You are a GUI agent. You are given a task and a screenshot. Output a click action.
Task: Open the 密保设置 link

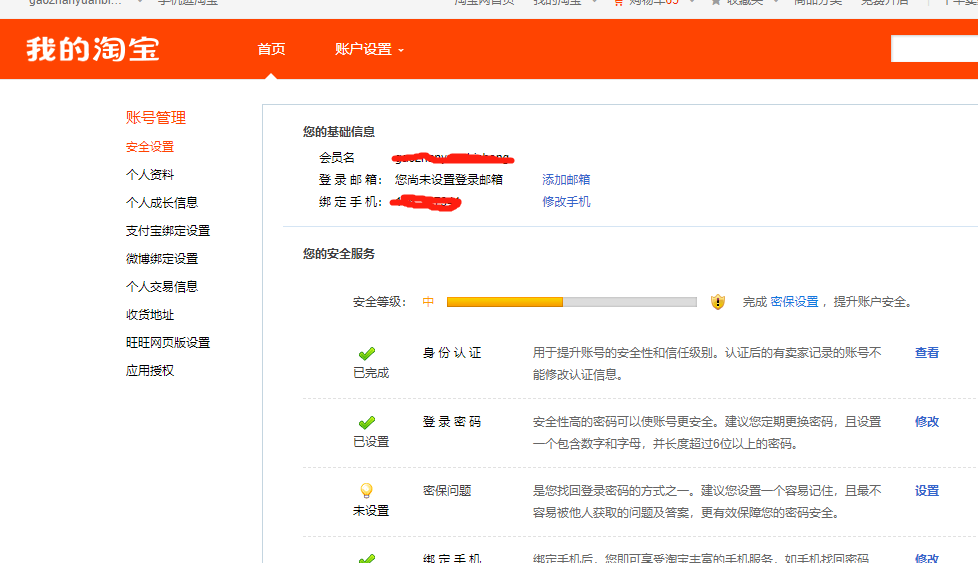point(794,302)
